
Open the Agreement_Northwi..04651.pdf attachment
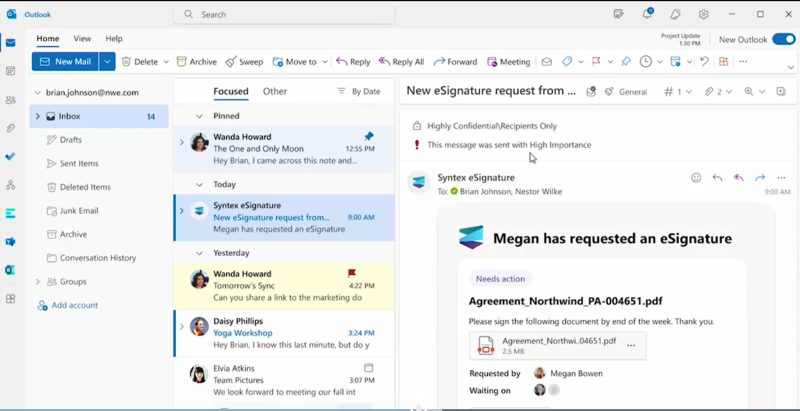(x=558, y=346)
